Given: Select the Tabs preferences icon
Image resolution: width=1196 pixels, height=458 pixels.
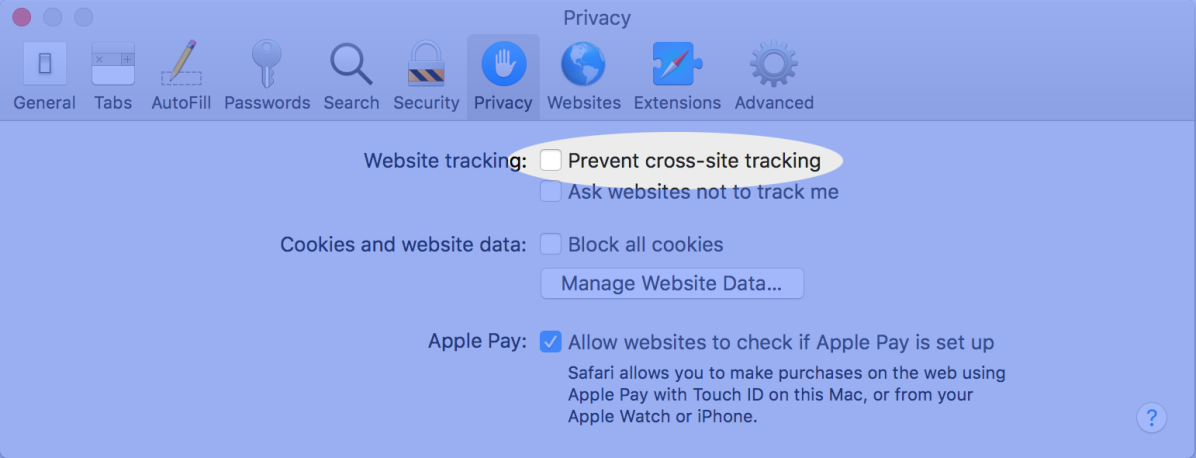Looking at the screenshot, I should tap(113, 63).
